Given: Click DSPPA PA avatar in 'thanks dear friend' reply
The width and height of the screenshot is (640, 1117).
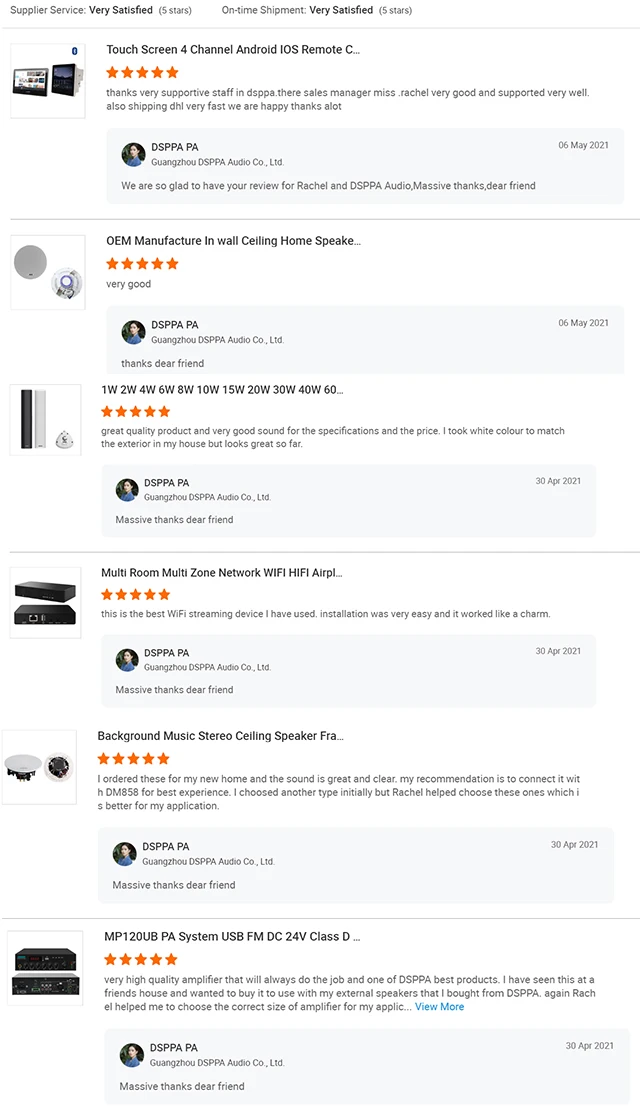Looking at the screenshot, I should [133, 332].
